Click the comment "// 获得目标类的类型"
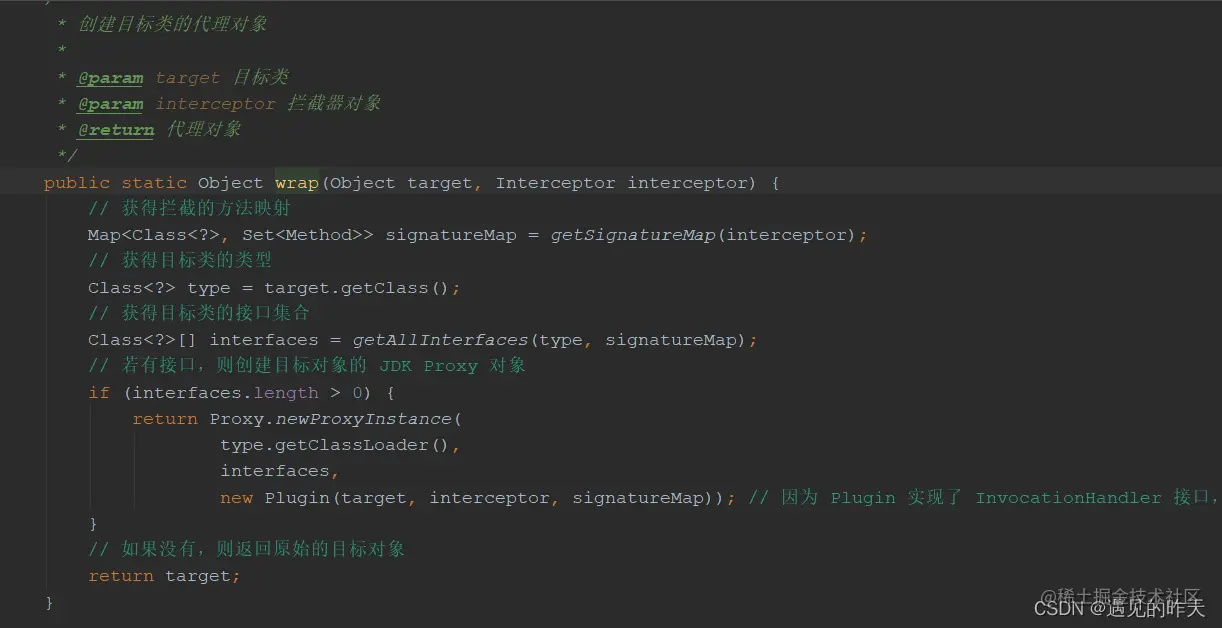This screenshot has height=628, width=1222. click(180, 260)
